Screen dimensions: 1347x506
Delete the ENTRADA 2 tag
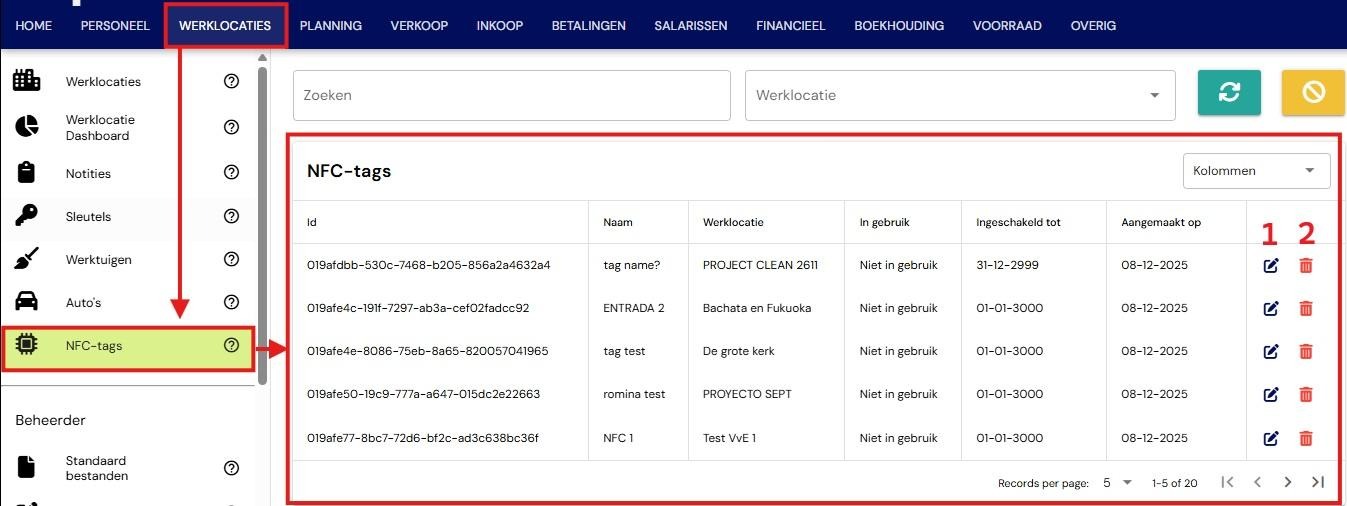1305,308
